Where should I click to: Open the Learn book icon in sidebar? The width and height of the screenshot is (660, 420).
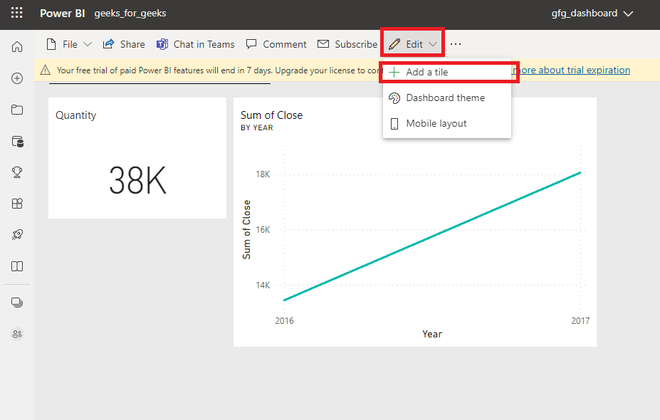(x=17, y=267)
